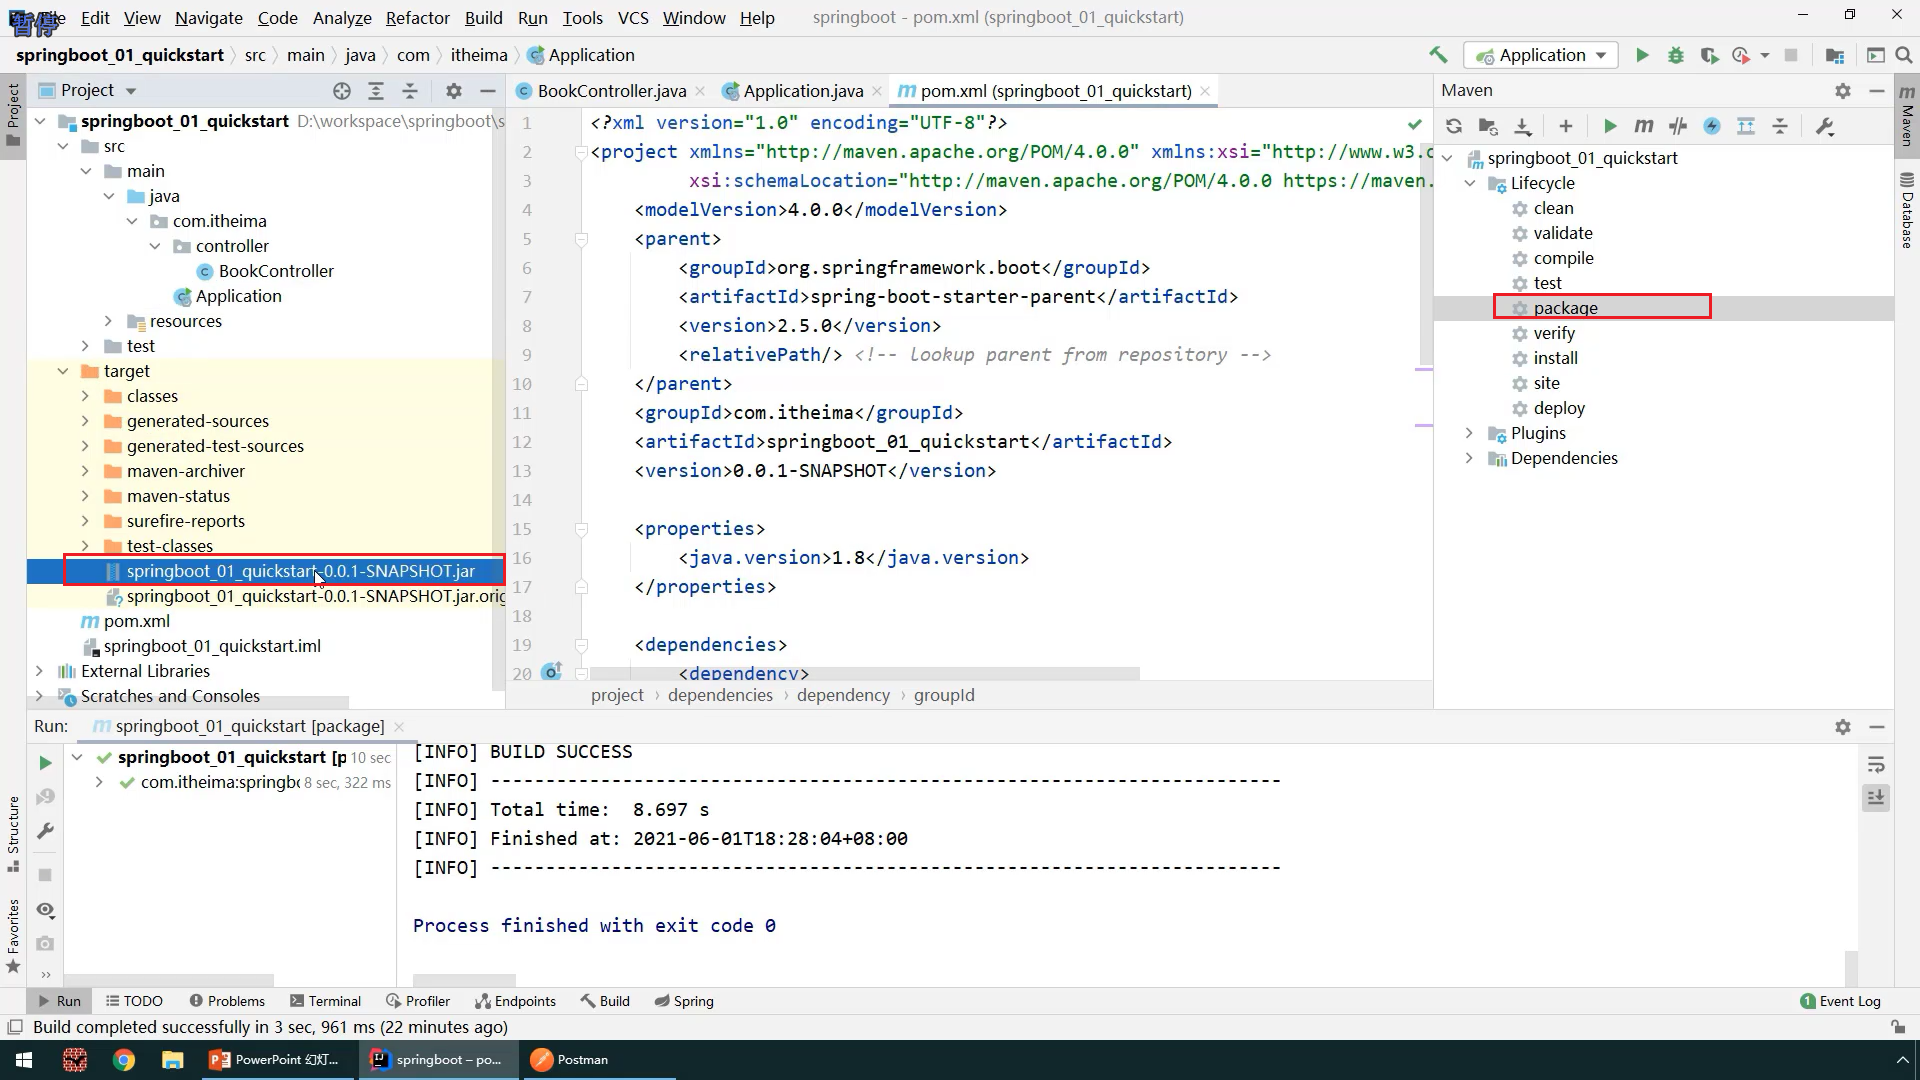The height and width of the screenshot is (1080, 1920).
Task: Click the Maven download sources icon
Action: point(1524,127)
